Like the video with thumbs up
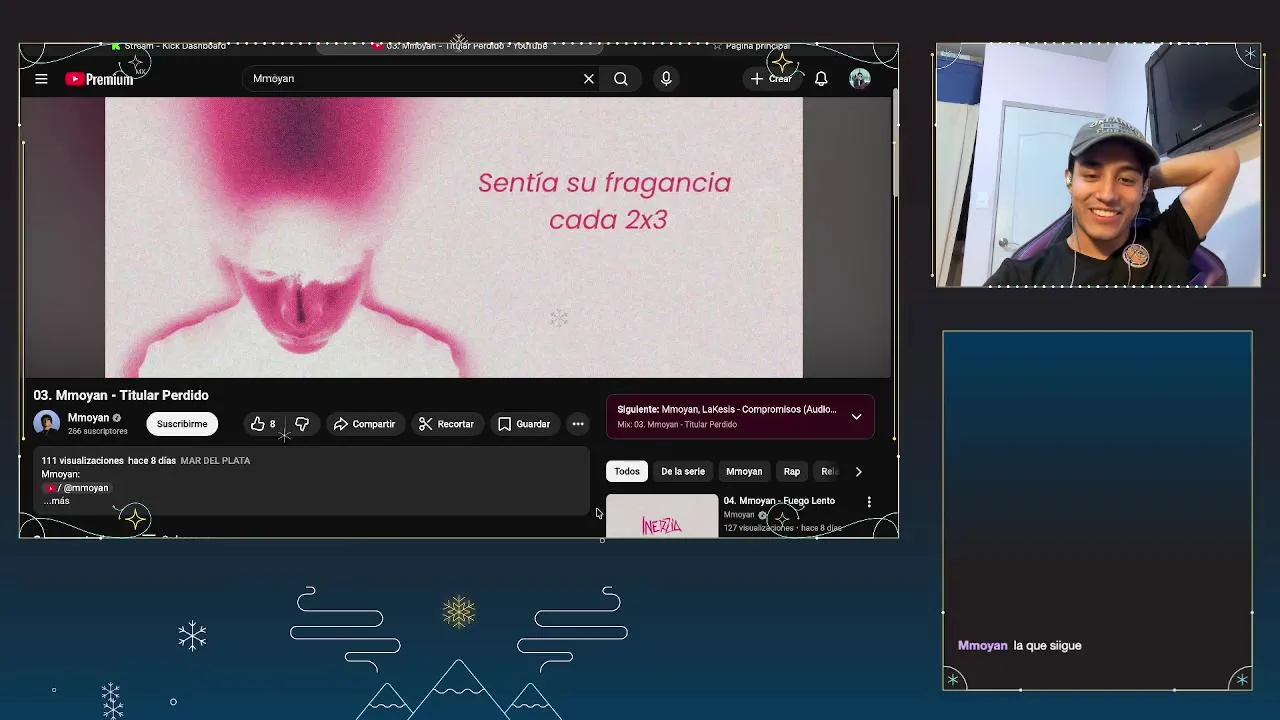Viewport: 1280px width, 720px height. click(263, 424)
